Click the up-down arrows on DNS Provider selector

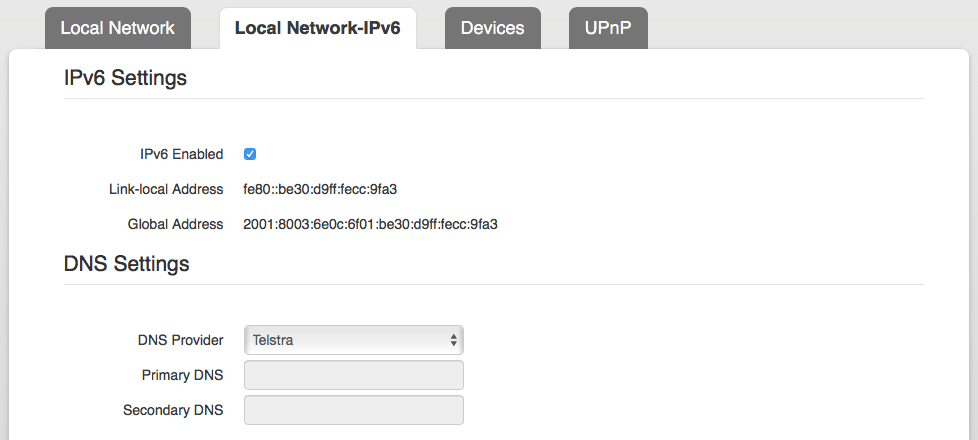point(453,340)
